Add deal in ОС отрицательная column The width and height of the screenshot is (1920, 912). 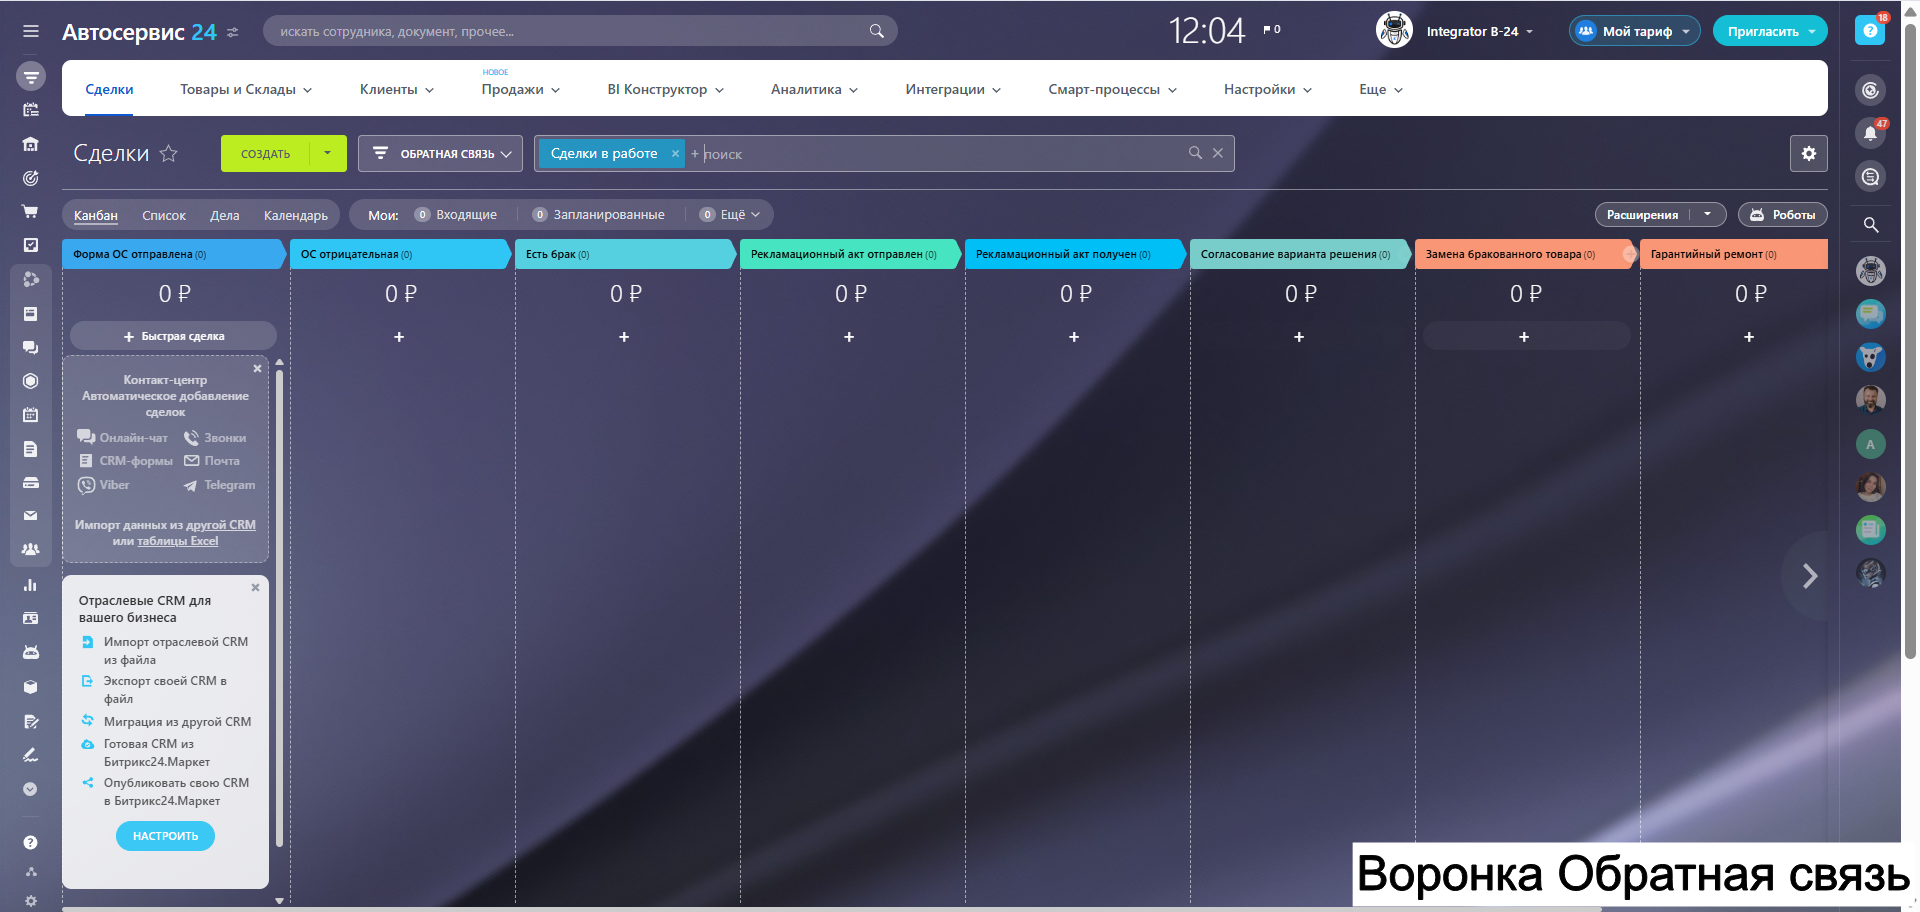399,337
